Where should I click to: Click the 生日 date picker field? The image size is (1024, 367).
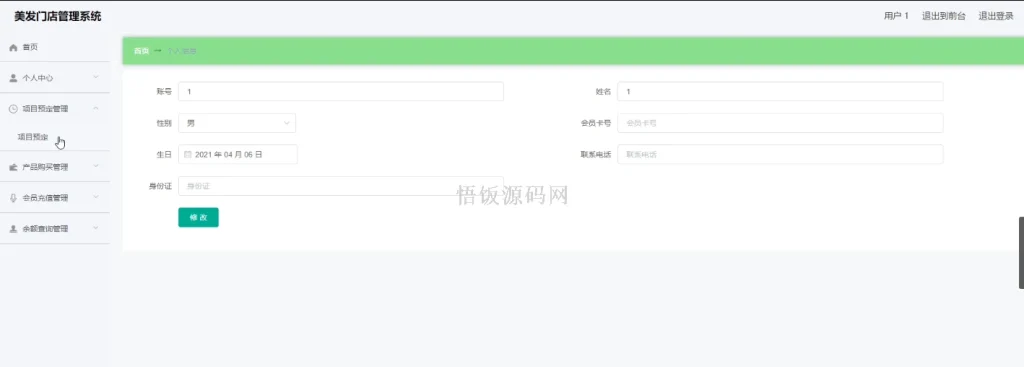(x=238, y=155)
